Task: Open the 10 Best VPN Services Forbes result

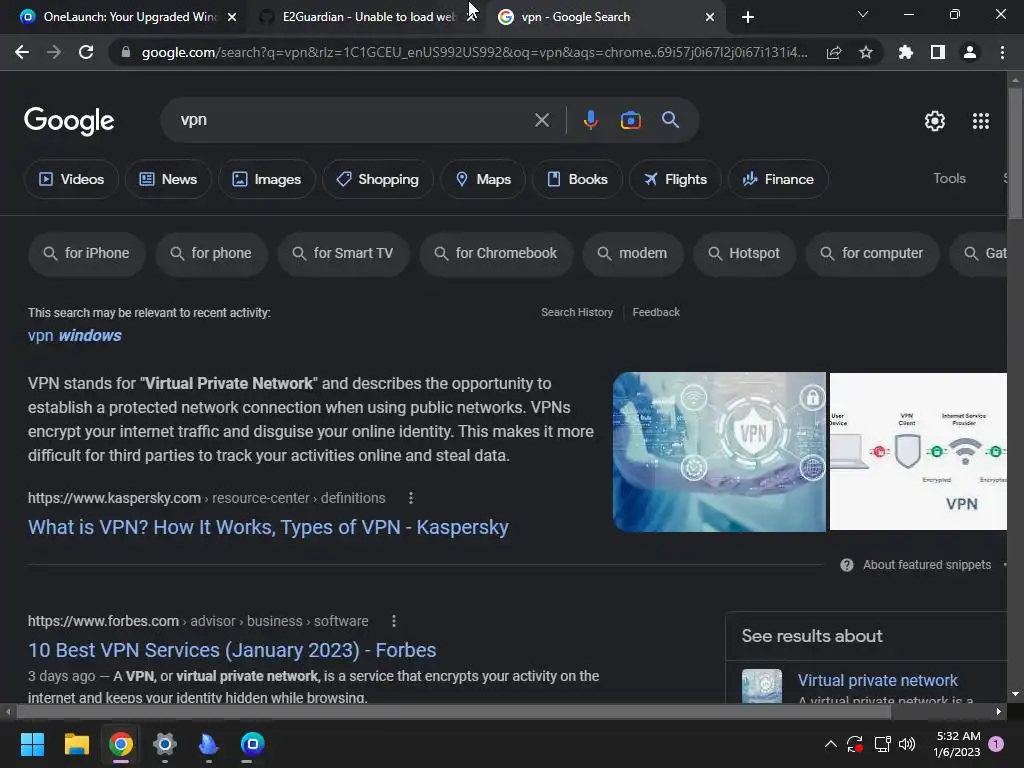Action: [x=232, y=650]
